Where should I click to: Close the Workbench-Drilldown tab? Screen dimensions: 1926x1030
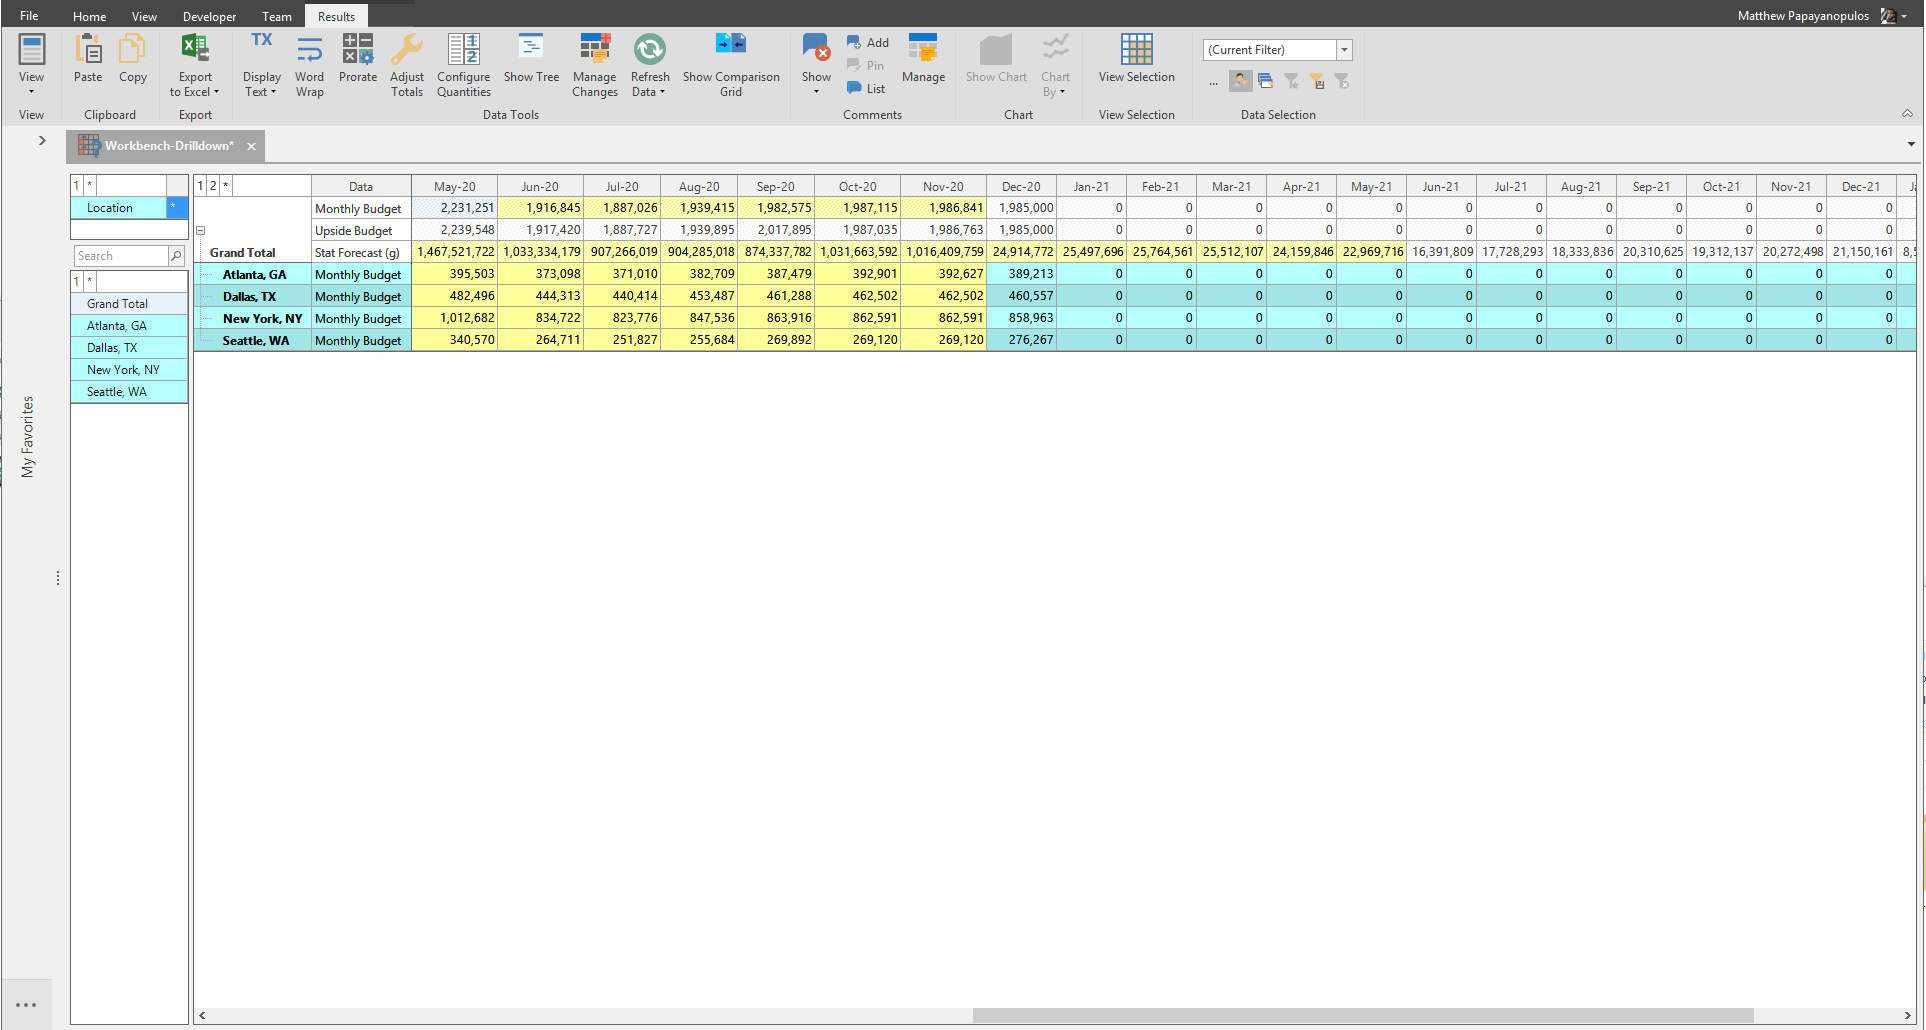tap(251, 146)
